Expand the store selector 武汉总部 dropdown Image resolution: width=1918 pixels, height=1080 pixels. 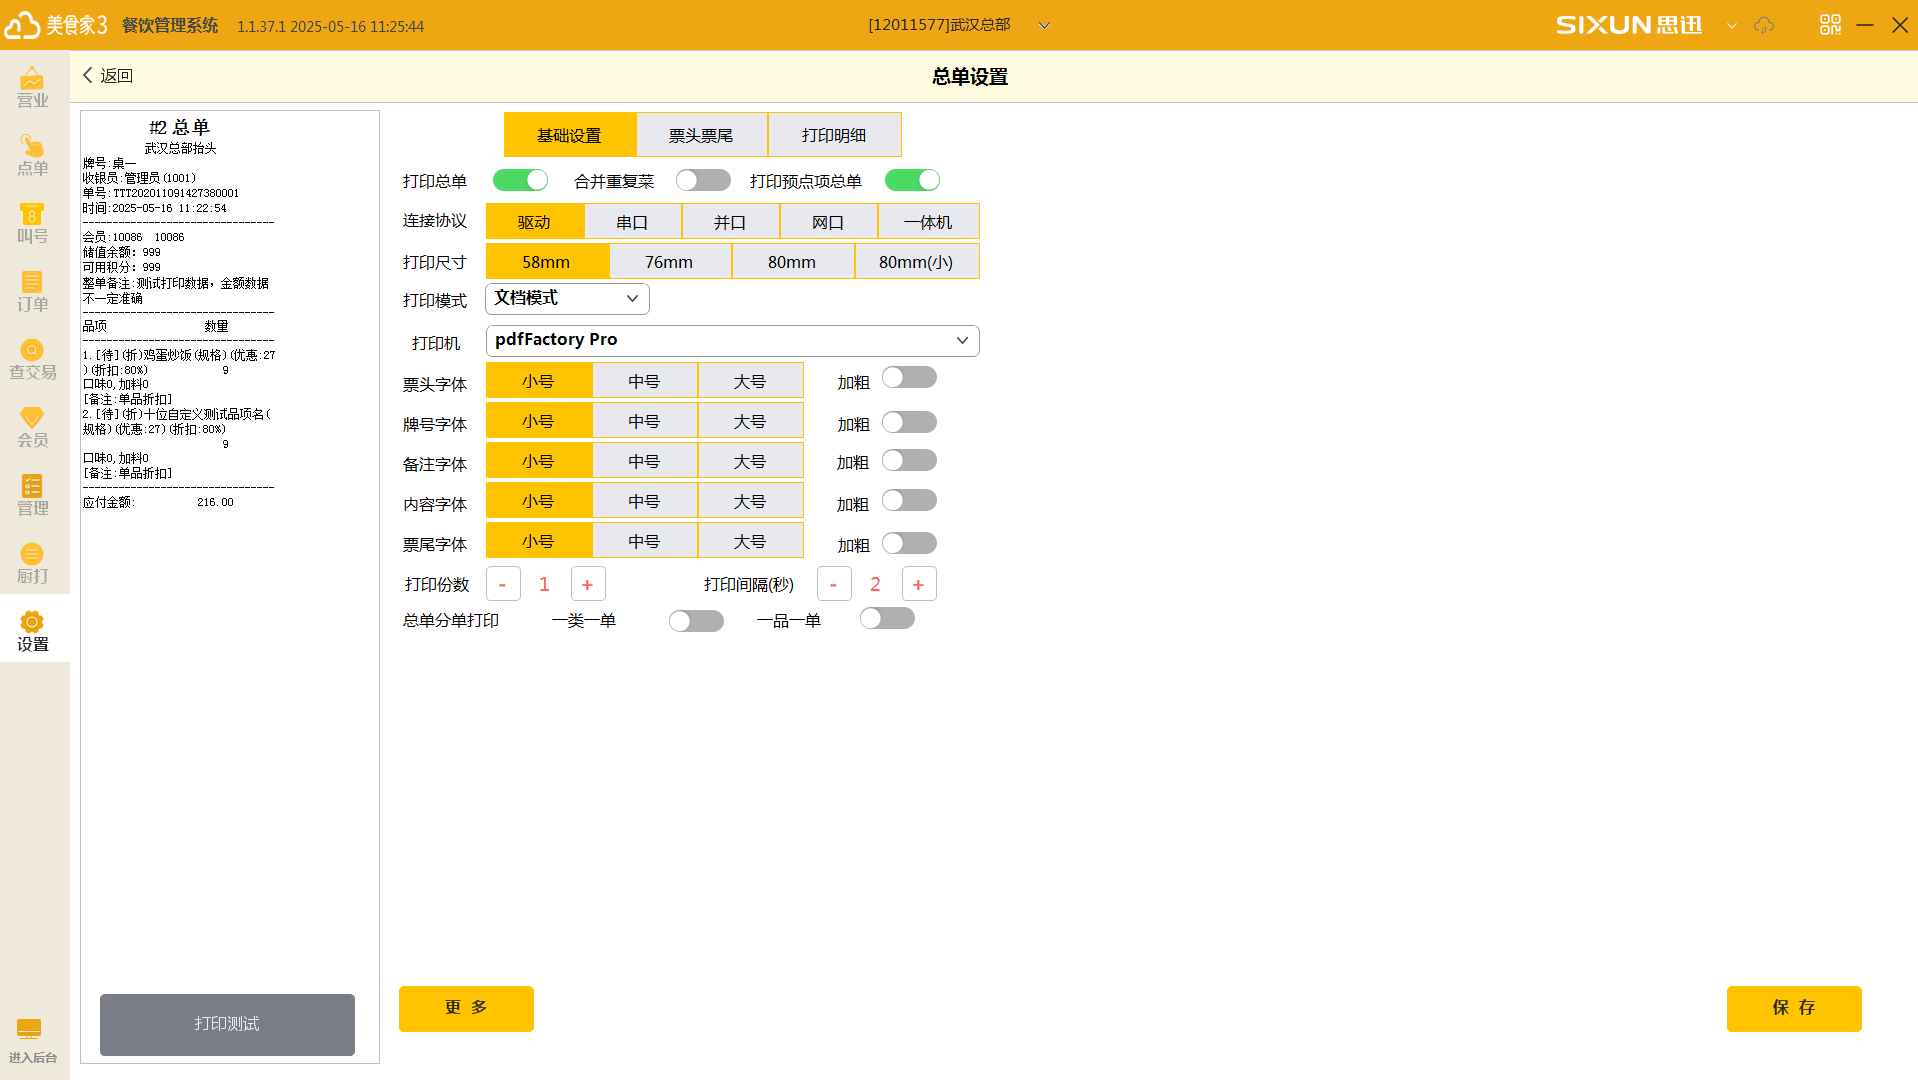coord(1044,25)
